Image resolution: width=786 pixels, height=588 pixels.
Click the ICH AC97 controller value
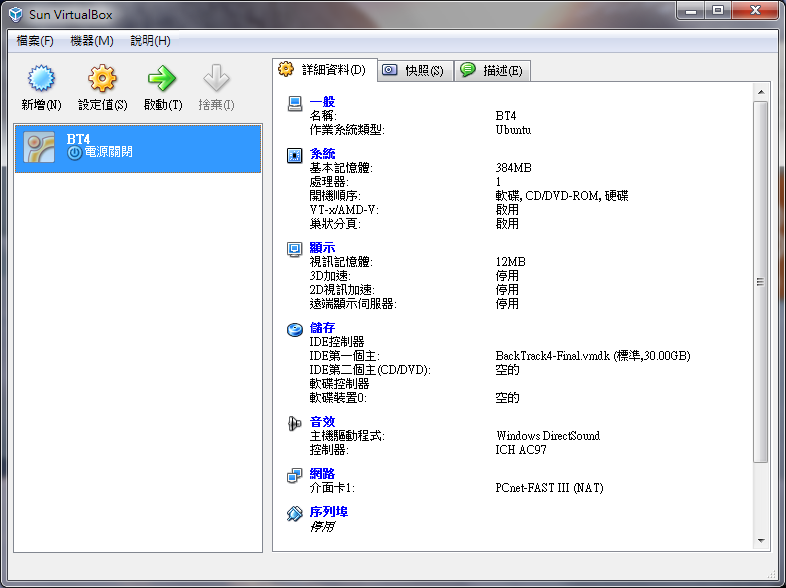[x=521, y=450]
